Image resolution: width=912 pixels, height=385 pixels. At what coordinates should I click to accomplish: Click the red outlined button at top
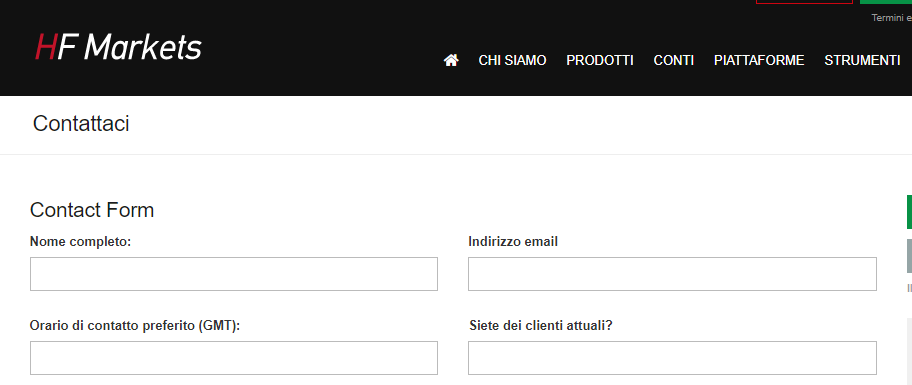[804, 2]
